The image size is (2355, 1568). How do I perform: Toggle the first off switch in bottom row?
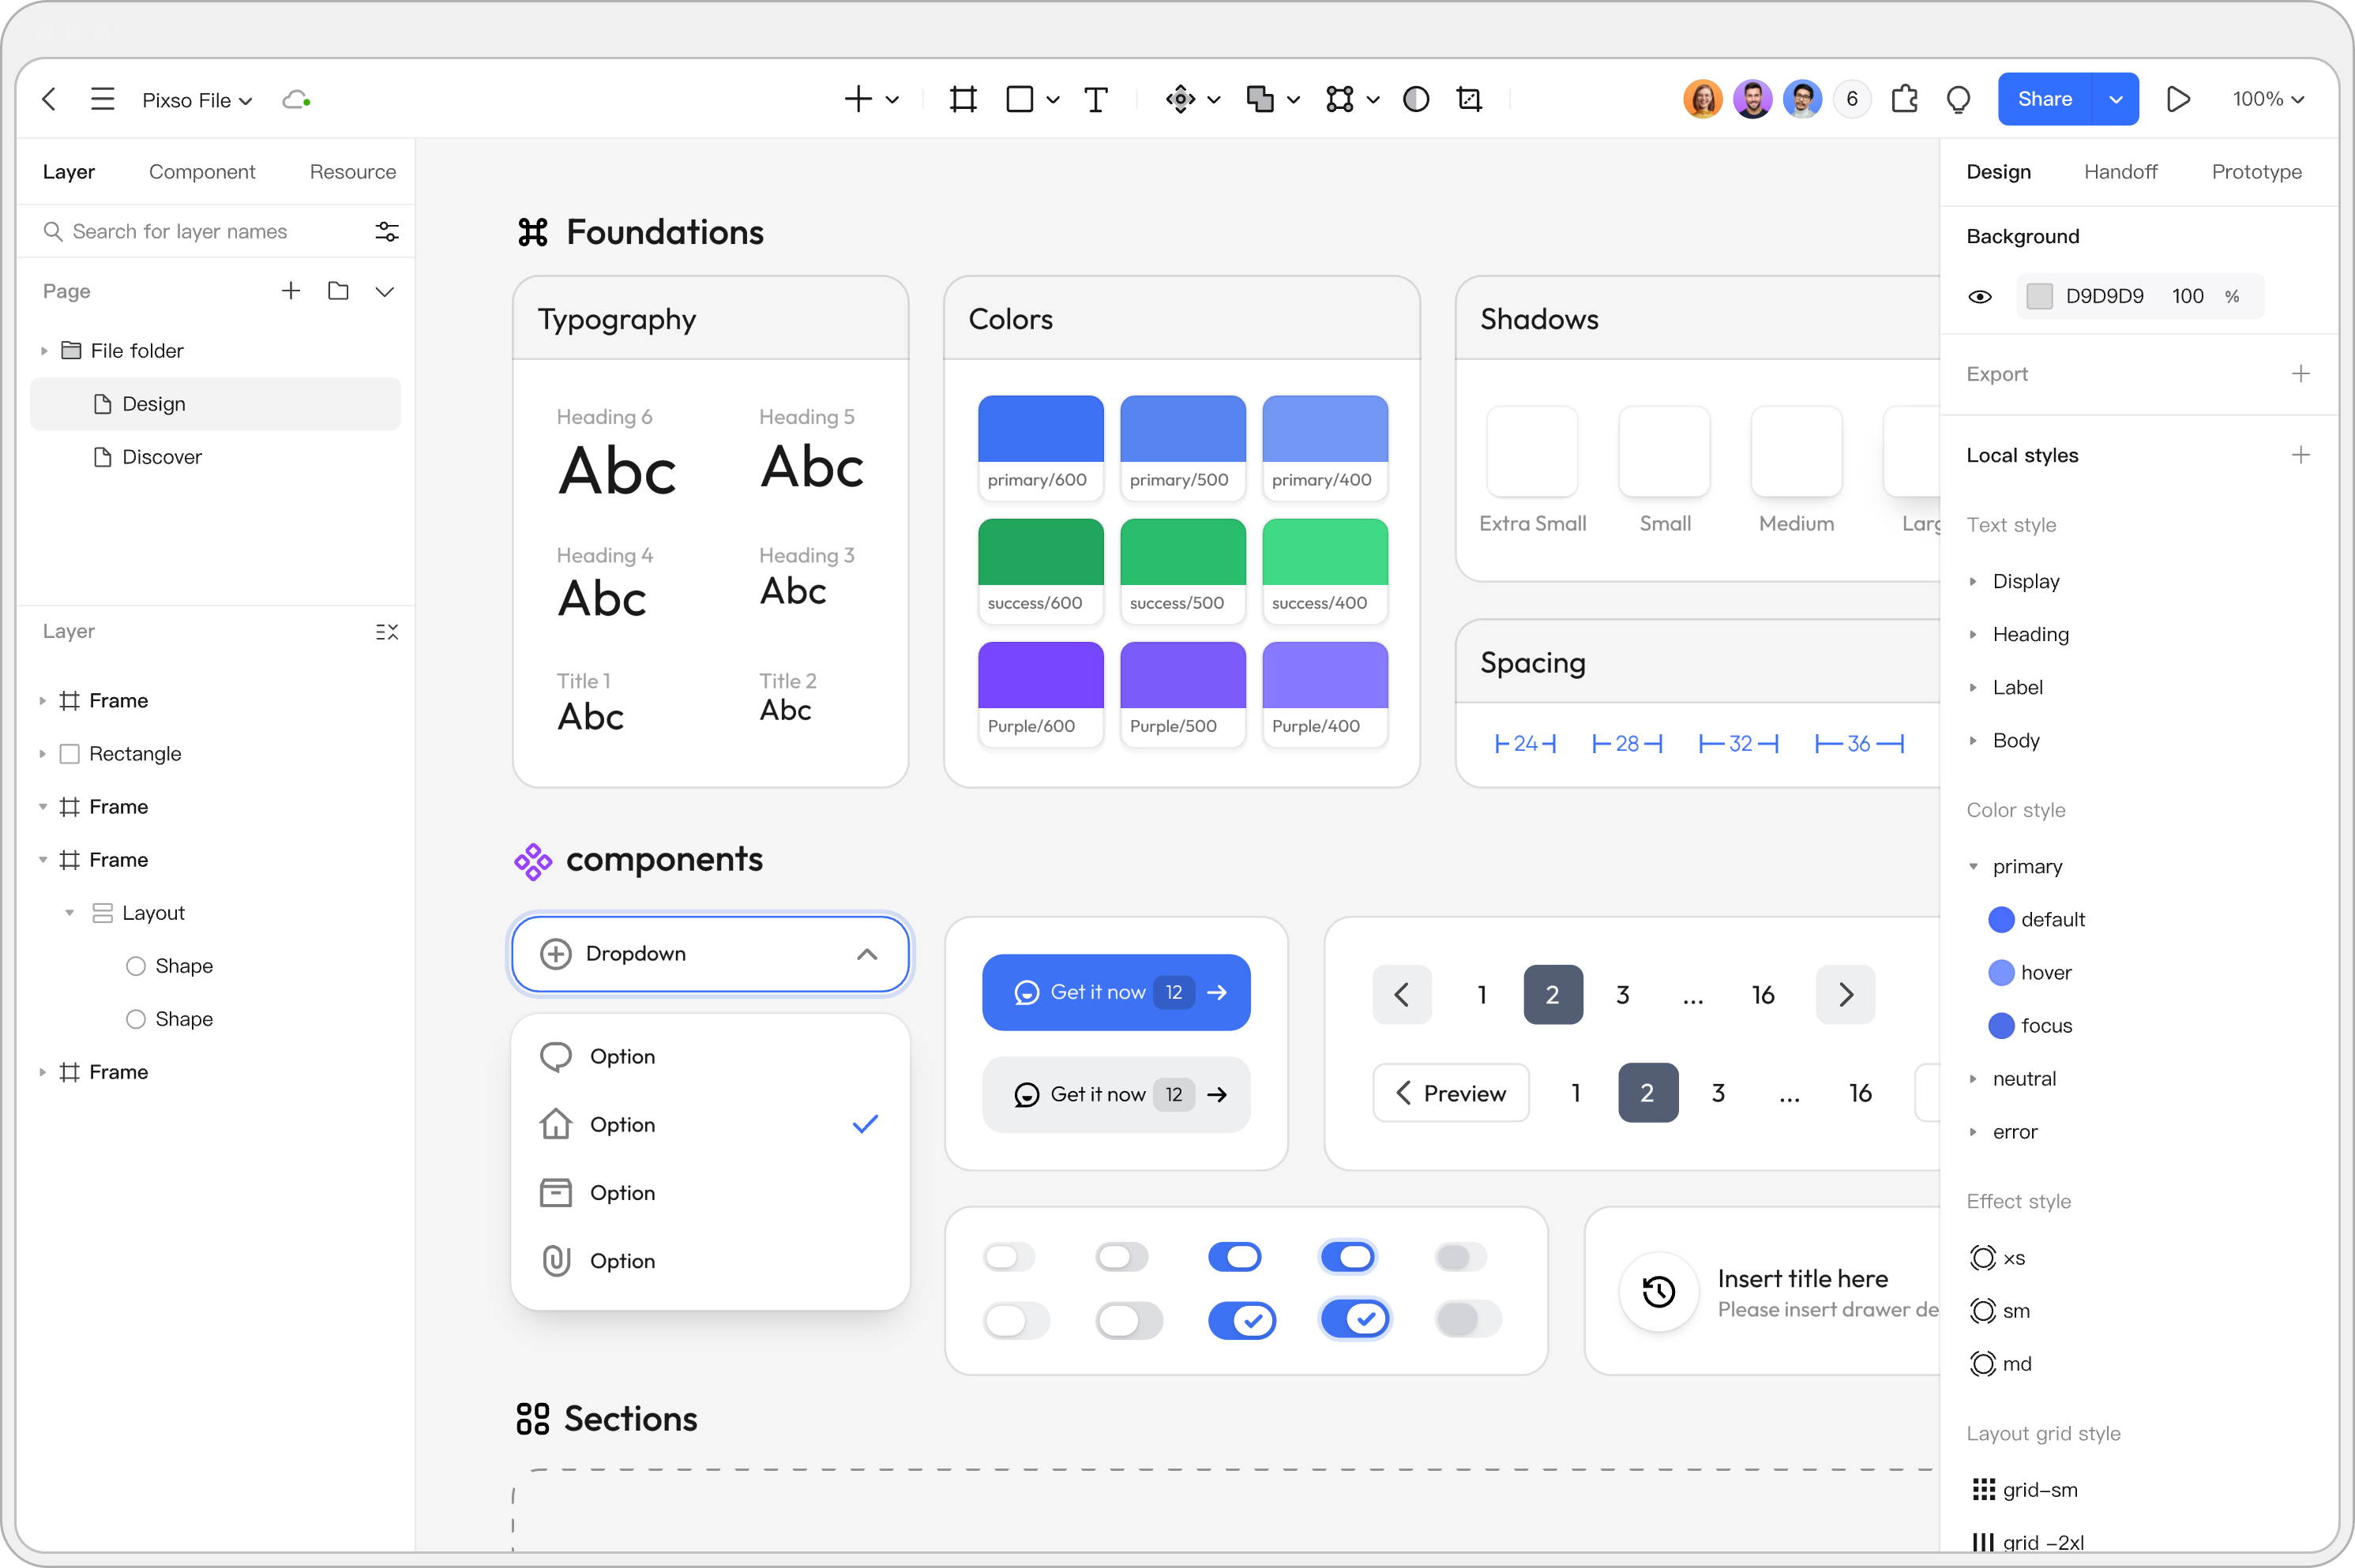point(1017,1320)
